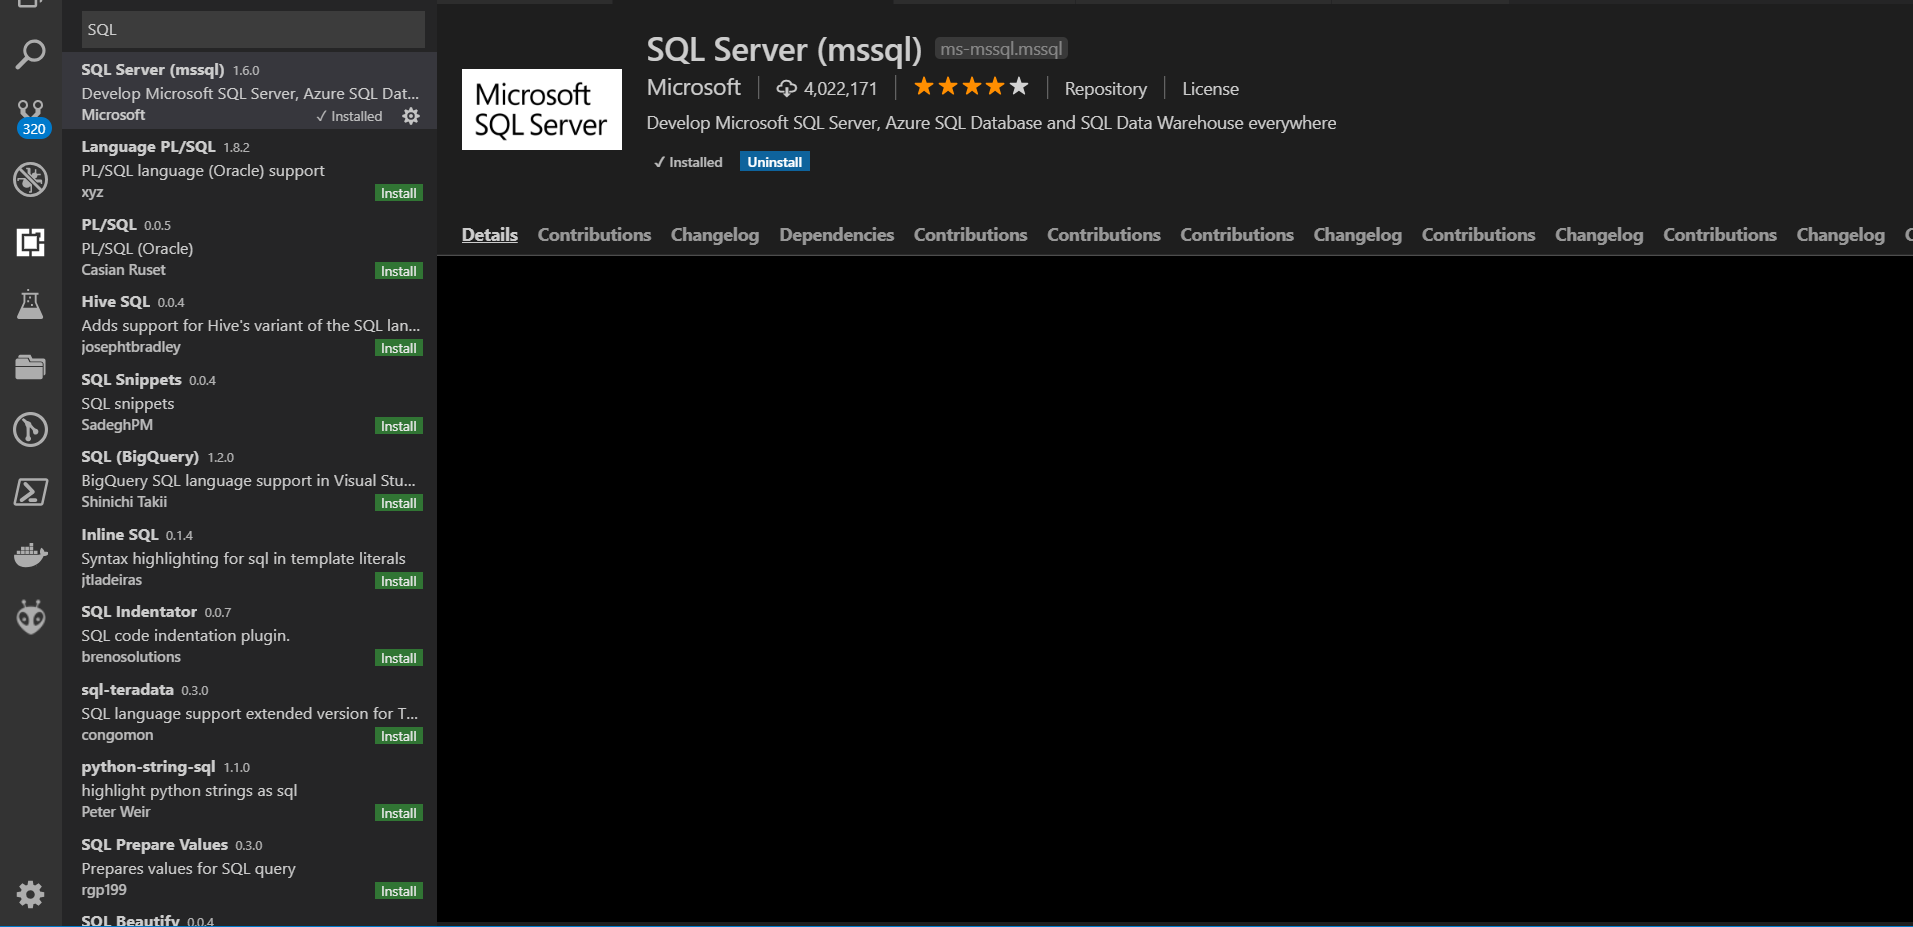The height and width of the screenshot is (927, 1913).
Task: Select the Installed status indicator on mssql
Action: coord(687,161)
